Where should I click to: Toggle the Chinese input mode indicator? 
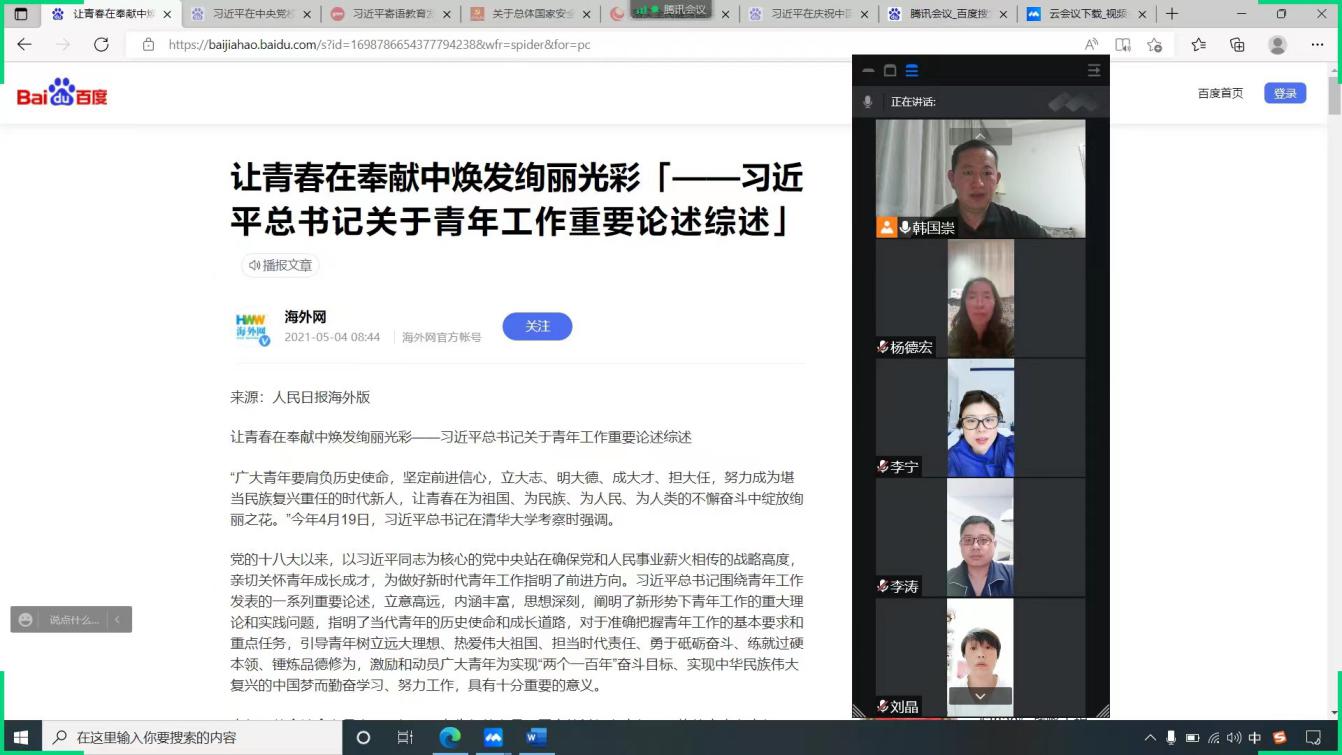[x=1255, y=738]
